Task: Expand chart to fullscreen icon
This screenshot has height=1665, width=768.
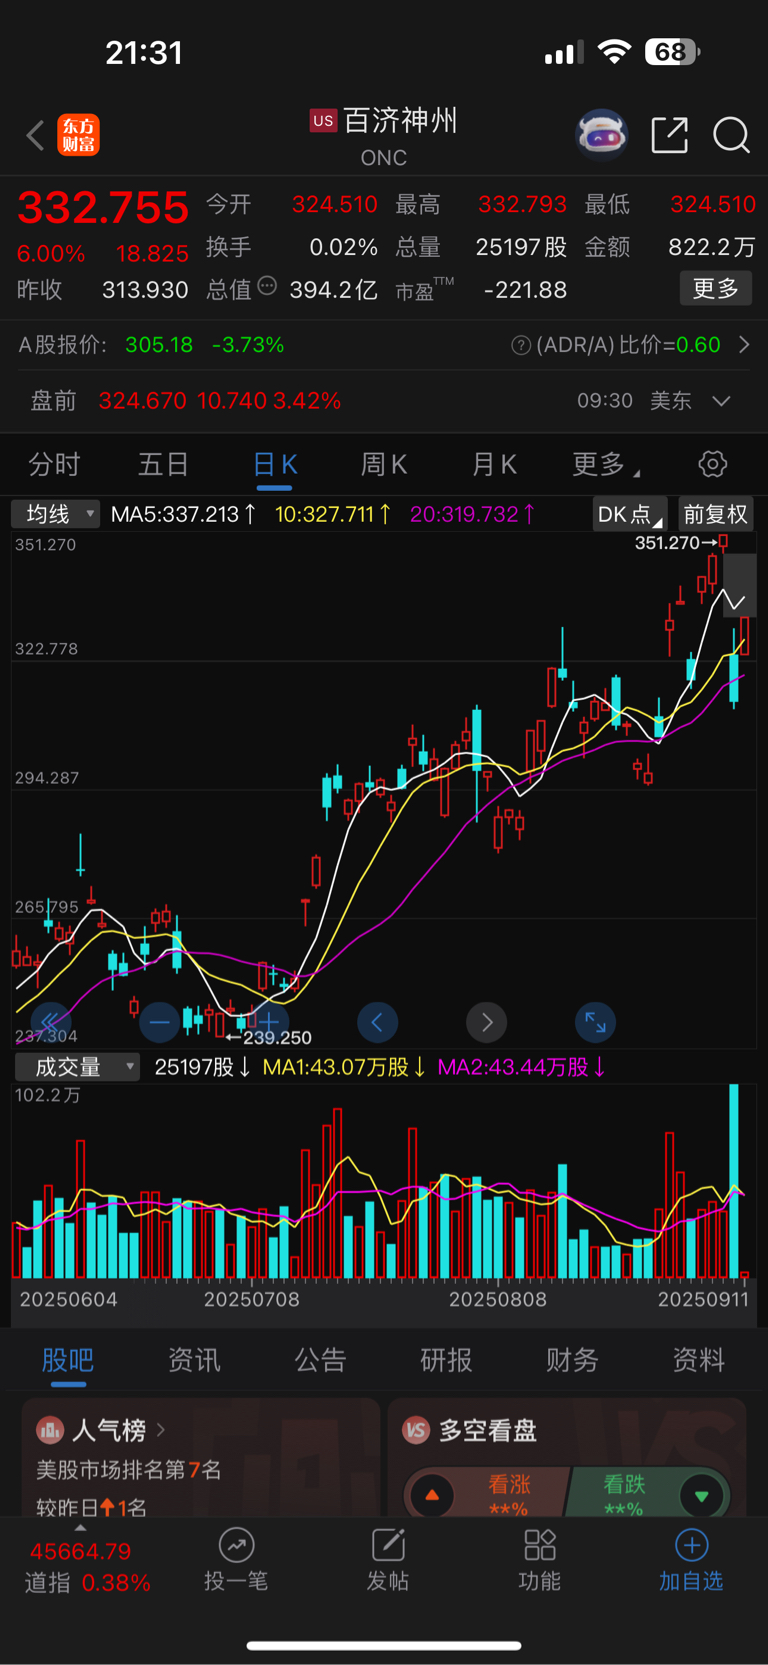Action: [x=596, y=1022]
